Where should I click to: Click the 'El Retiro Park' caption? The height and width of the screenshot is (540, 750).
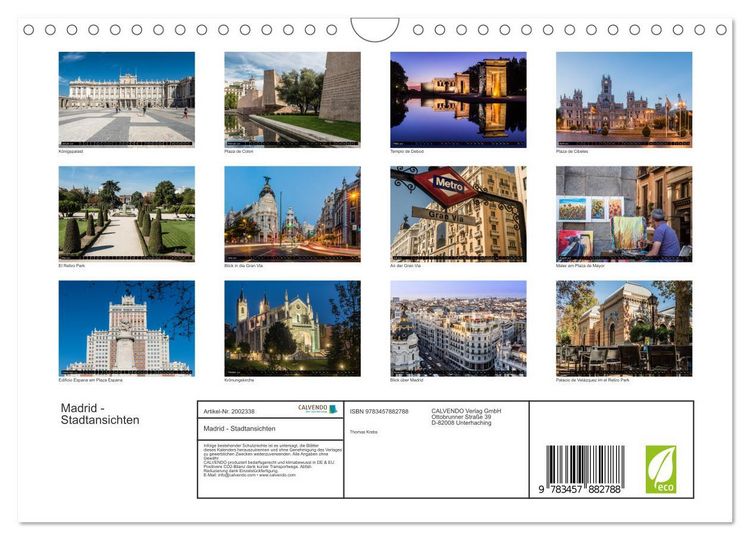point(72,266)
